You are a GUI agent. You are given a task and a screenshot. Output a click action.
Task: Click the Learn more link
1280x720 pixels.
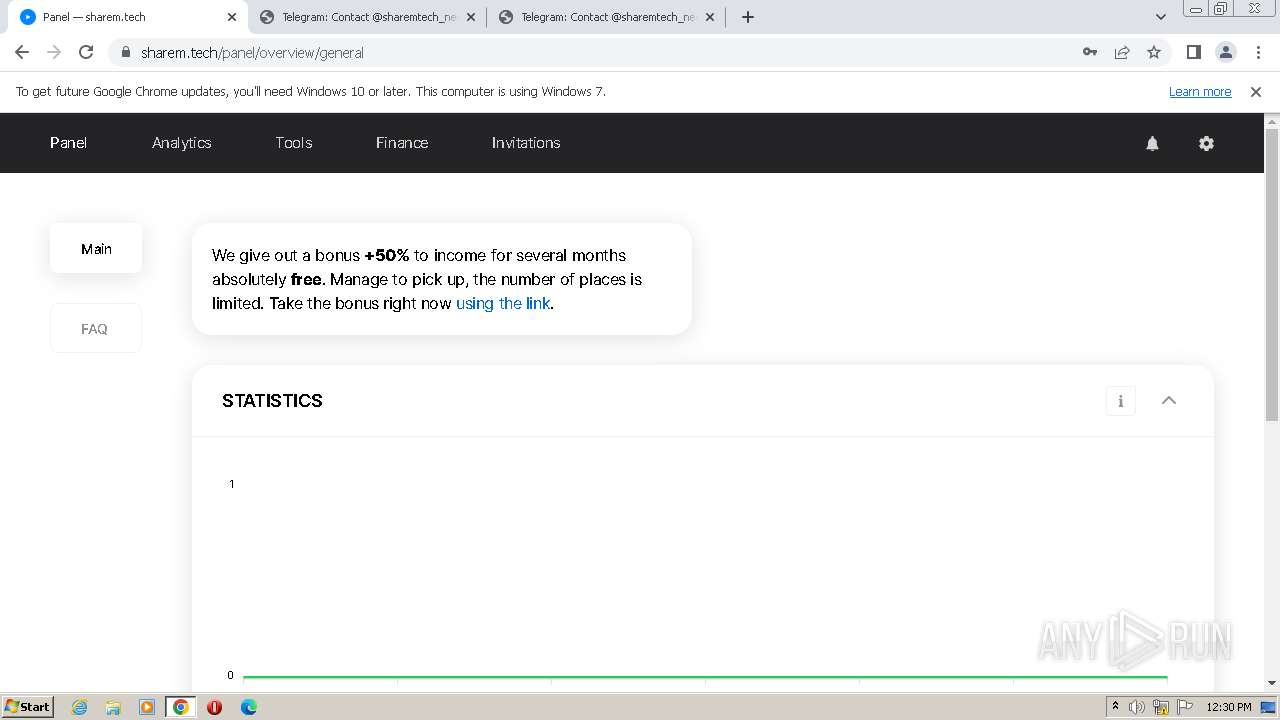click(x=1200, y=91)
